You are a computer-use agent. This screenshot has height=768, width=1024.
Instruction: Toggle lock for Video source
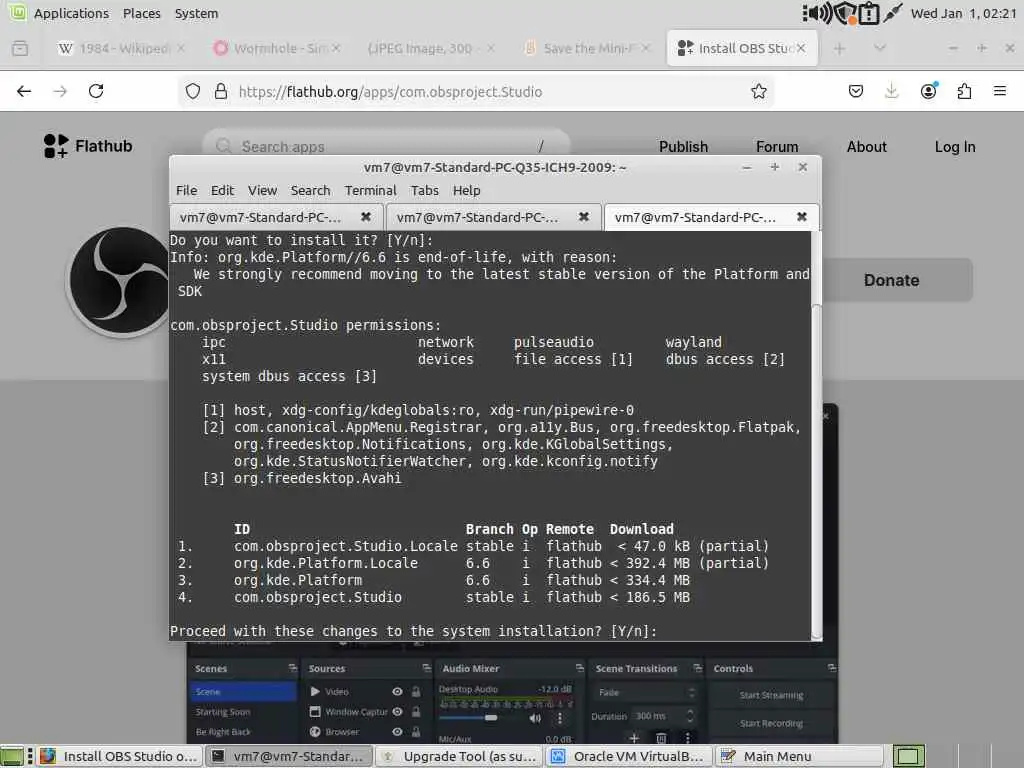(415, 692)
